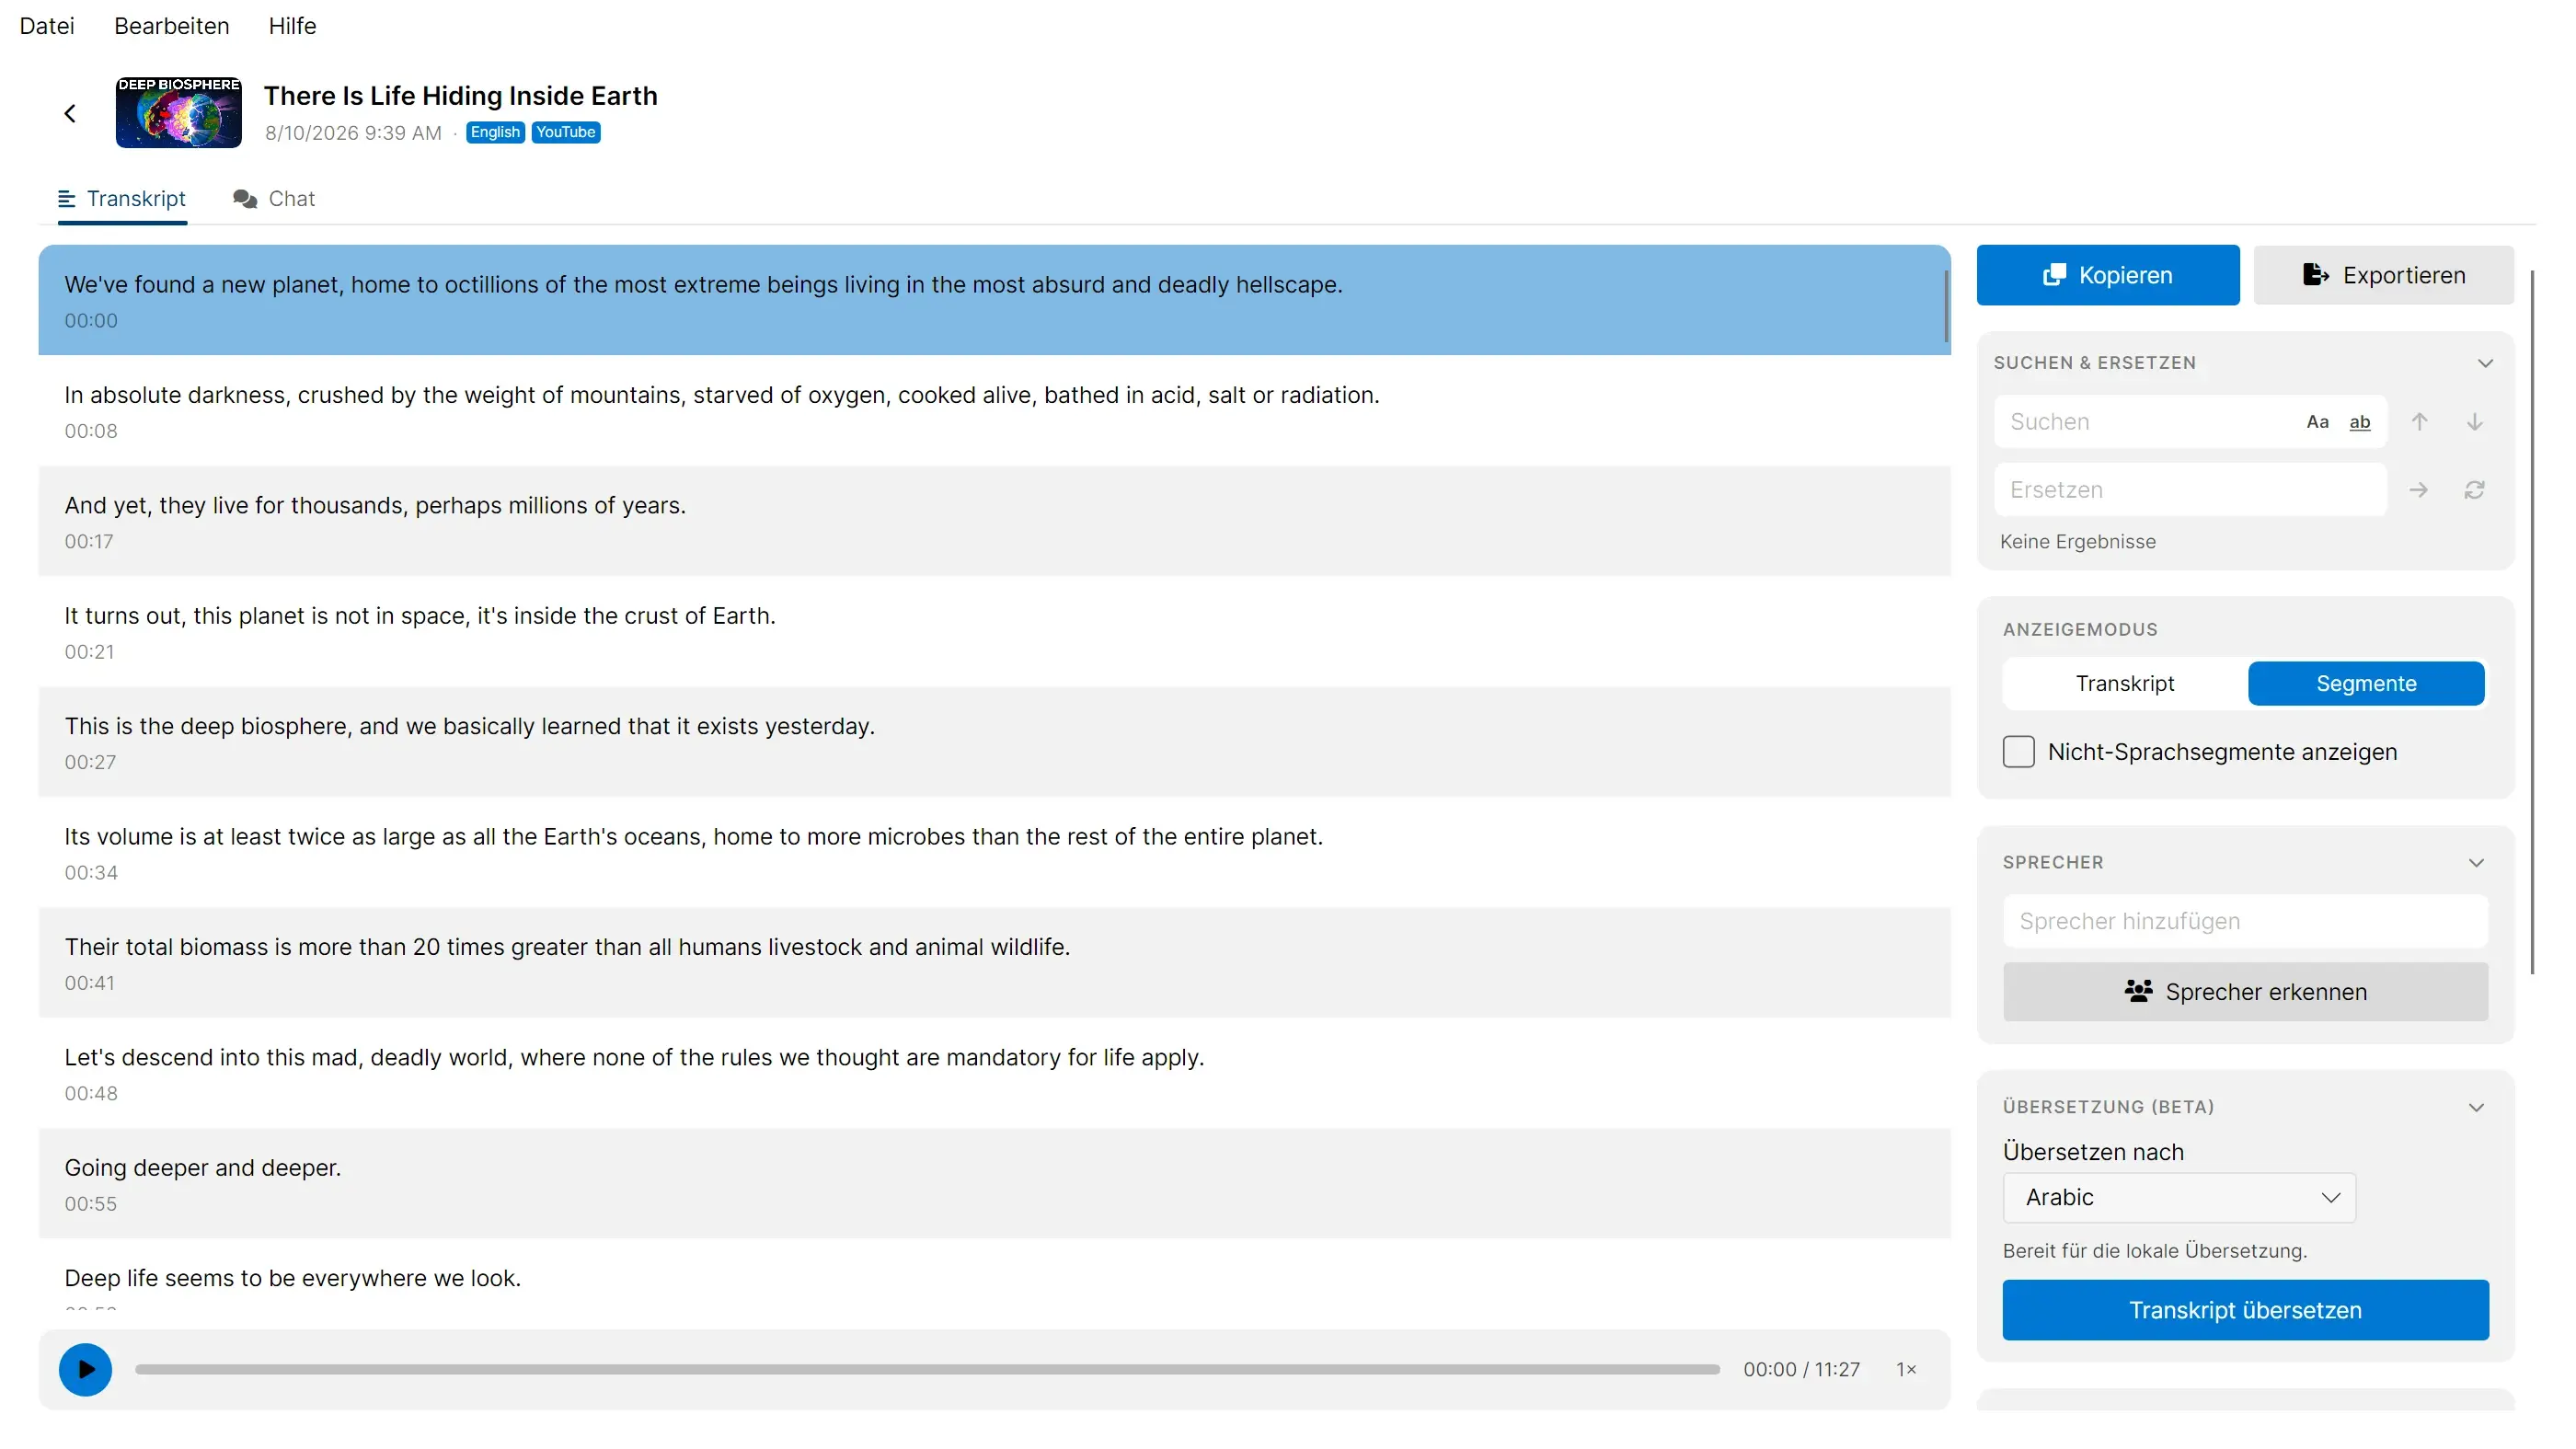This screenshot has height=1449, width=2576.
Task: Select segment "It turns out, this planet"
Action: point(994,631)
